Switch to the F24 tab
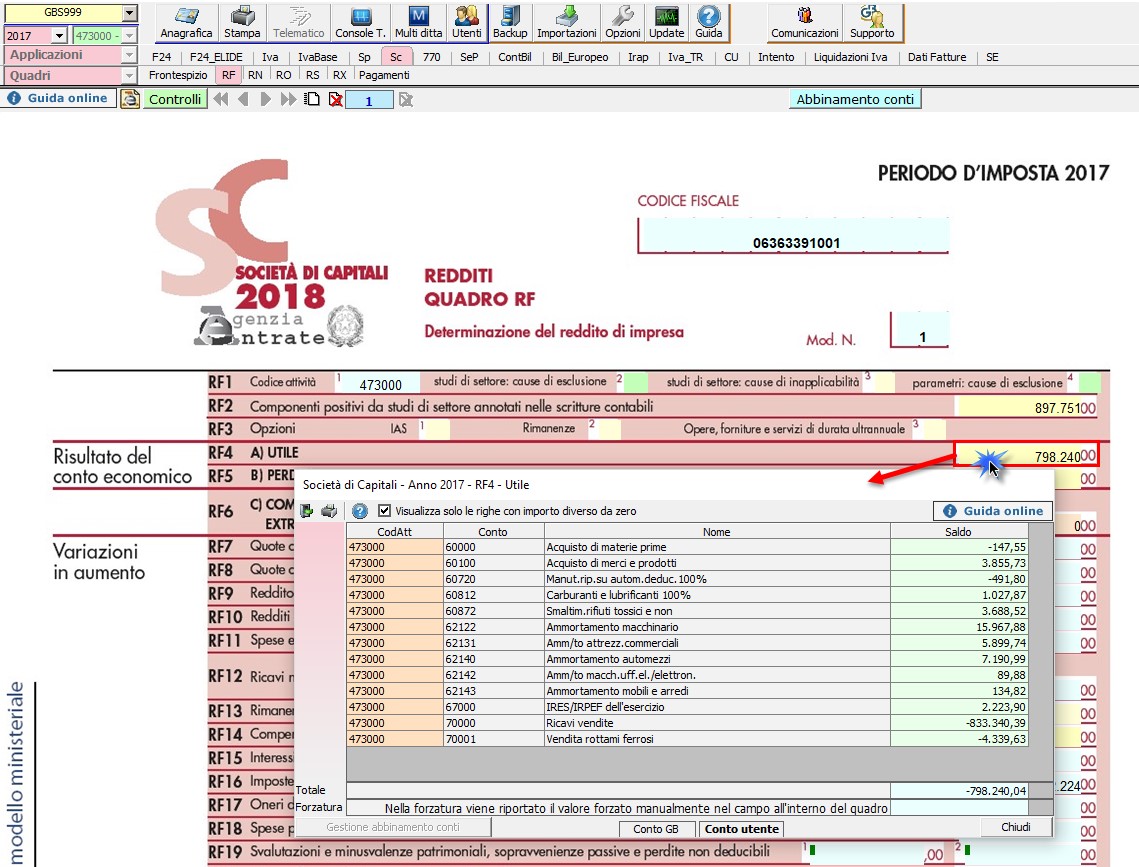 (161, 57)
